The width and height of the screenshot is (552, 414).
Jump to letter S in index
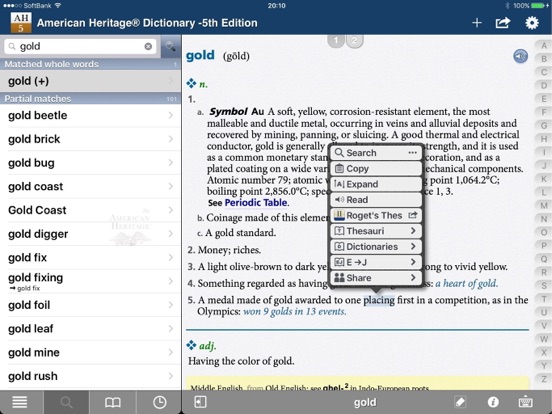pyautogui.click(x=544, y=286)
